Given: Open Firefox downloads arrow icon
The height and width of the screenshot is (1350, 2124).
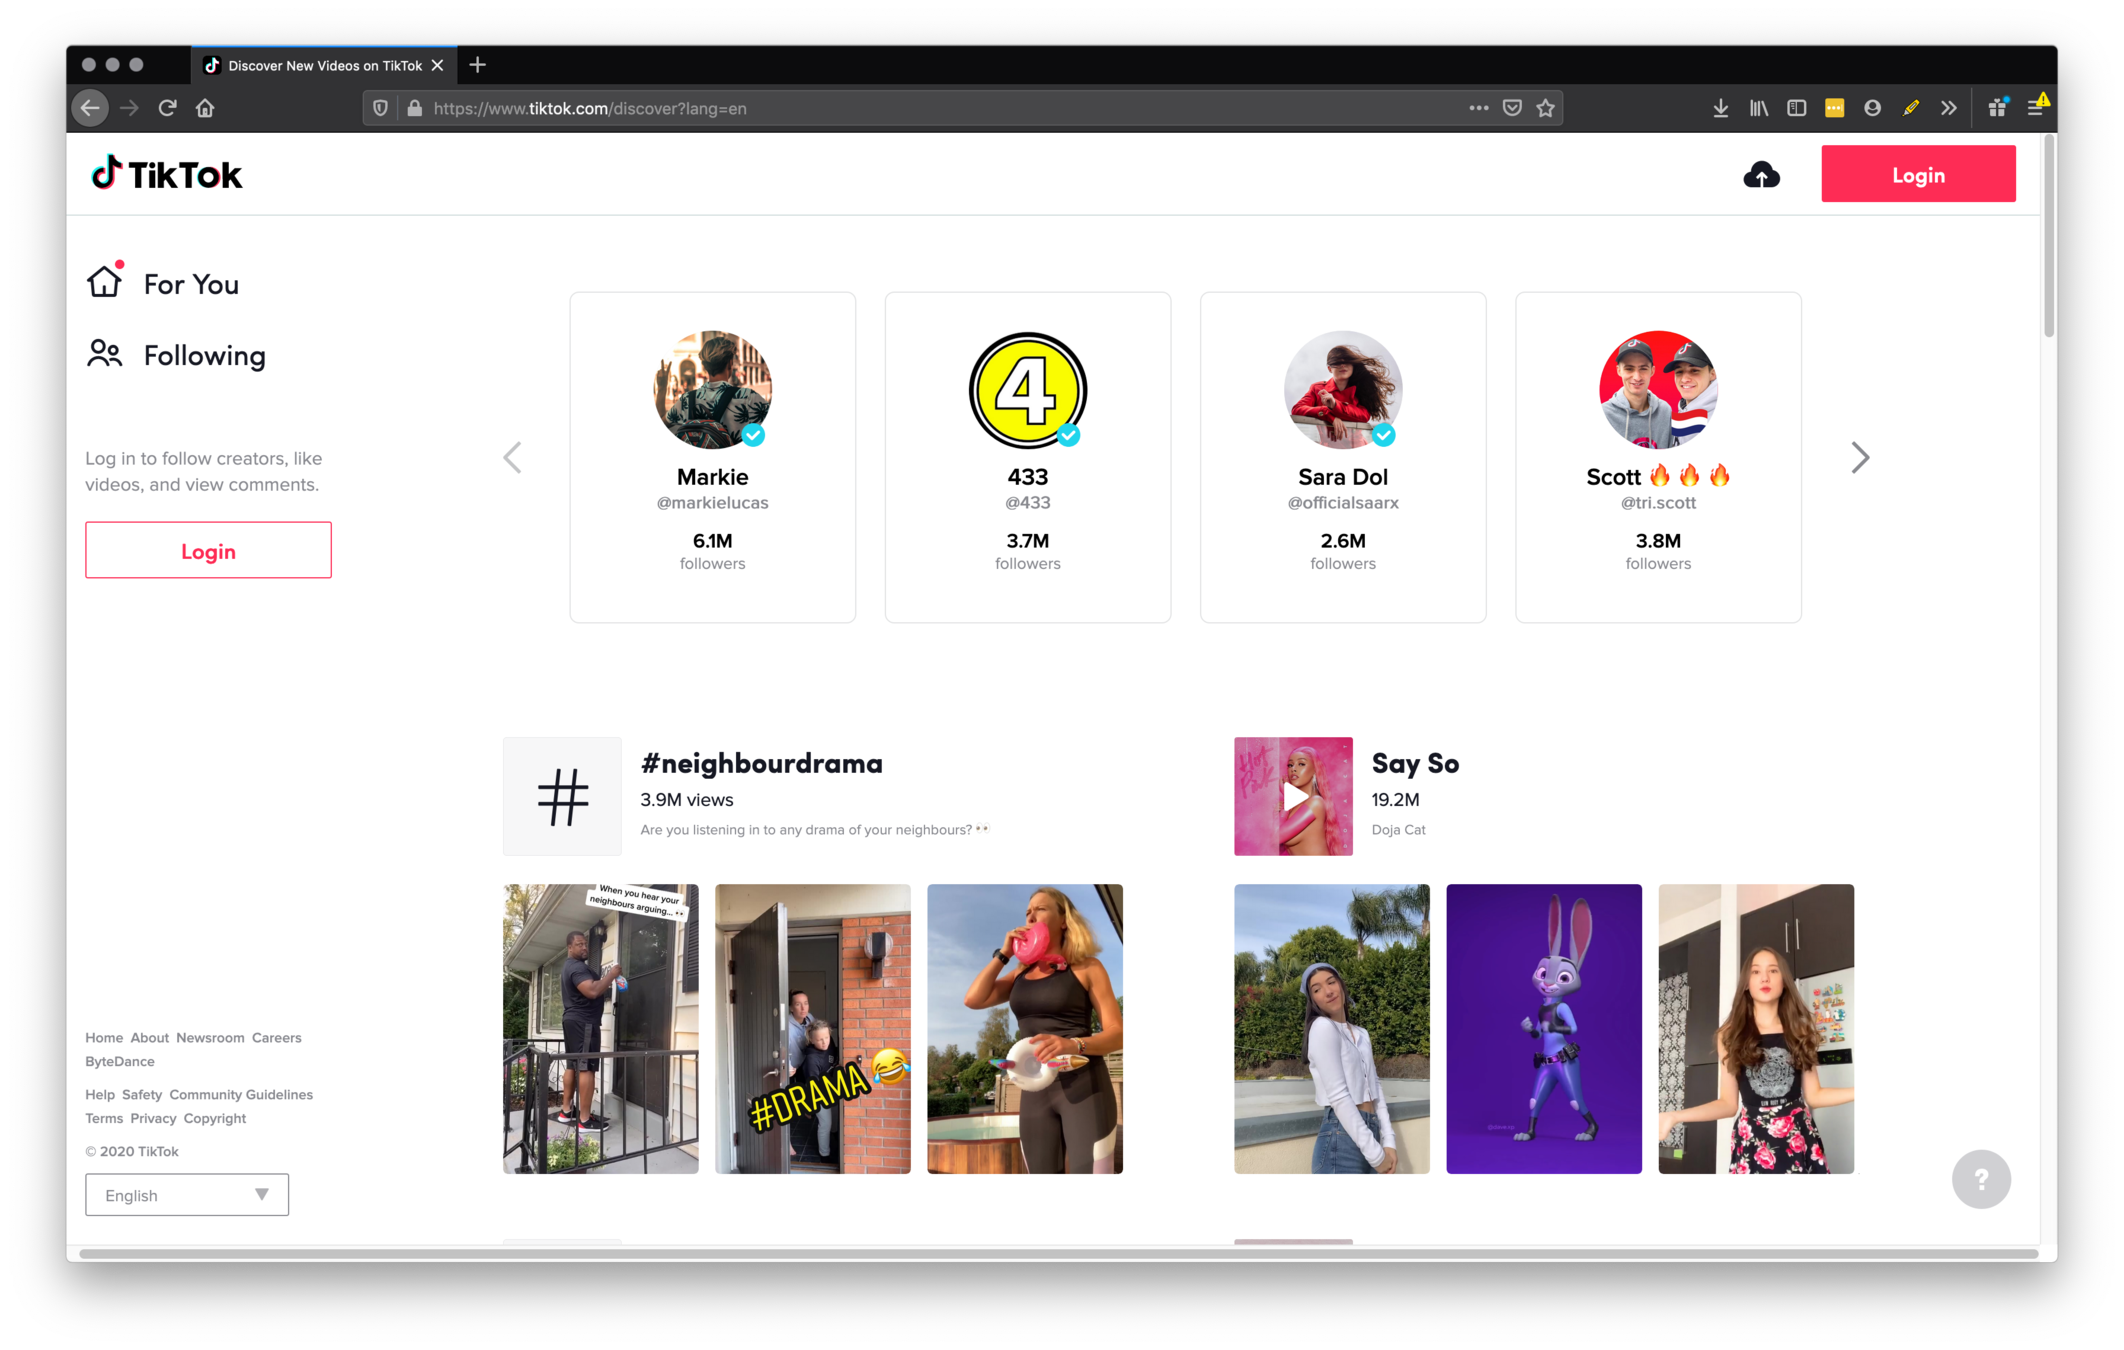Looking at the screenshot, I should (x=1720, y=108).
